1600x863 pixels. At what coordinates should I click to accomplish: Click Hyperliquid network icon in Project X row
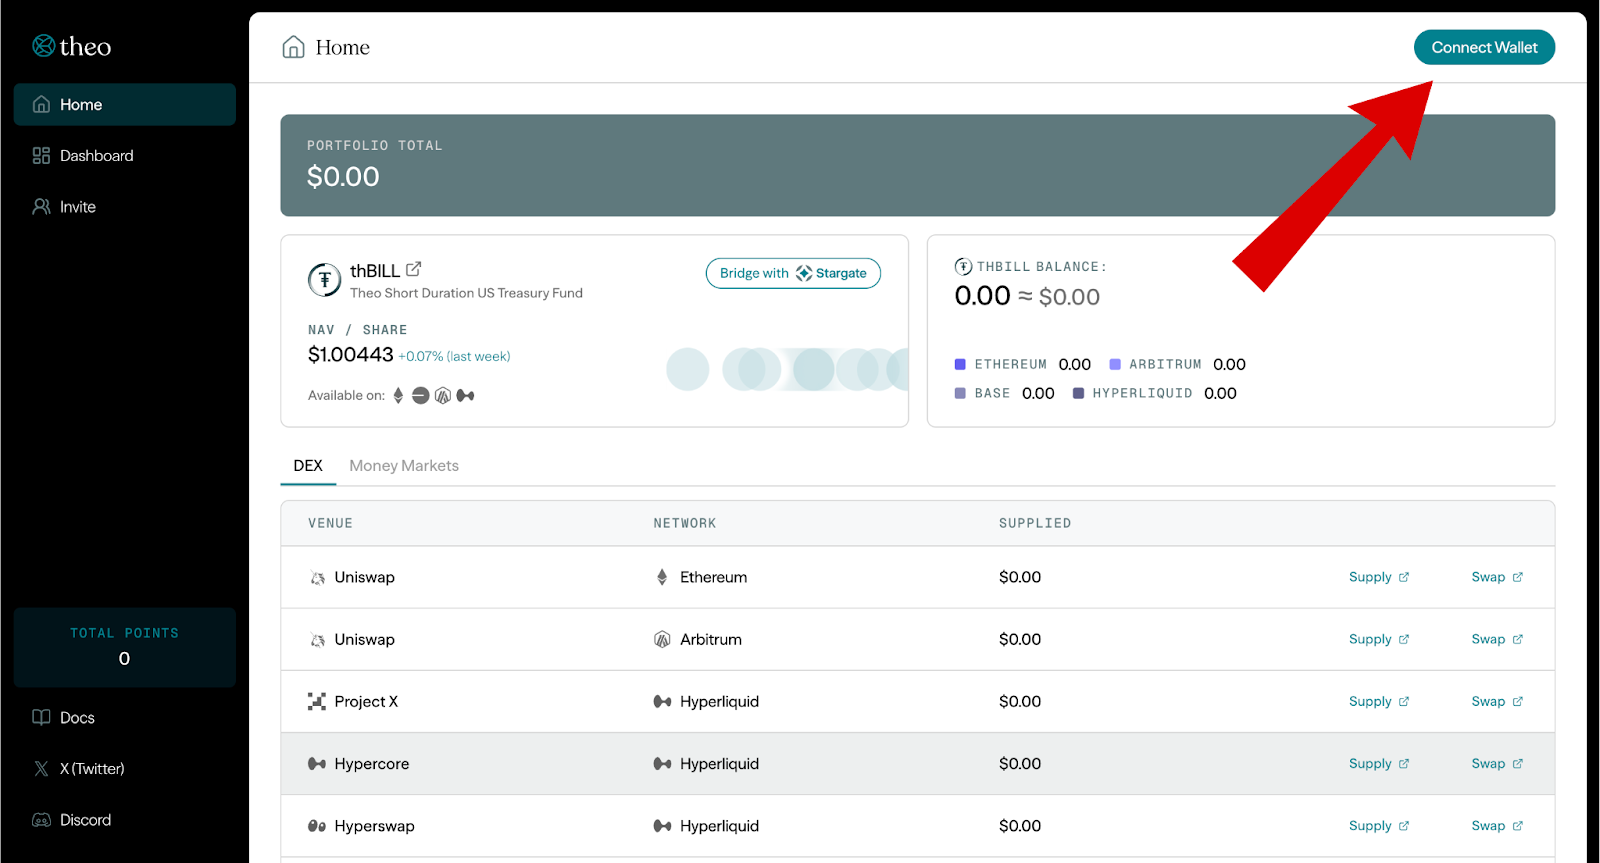[662, 702]
